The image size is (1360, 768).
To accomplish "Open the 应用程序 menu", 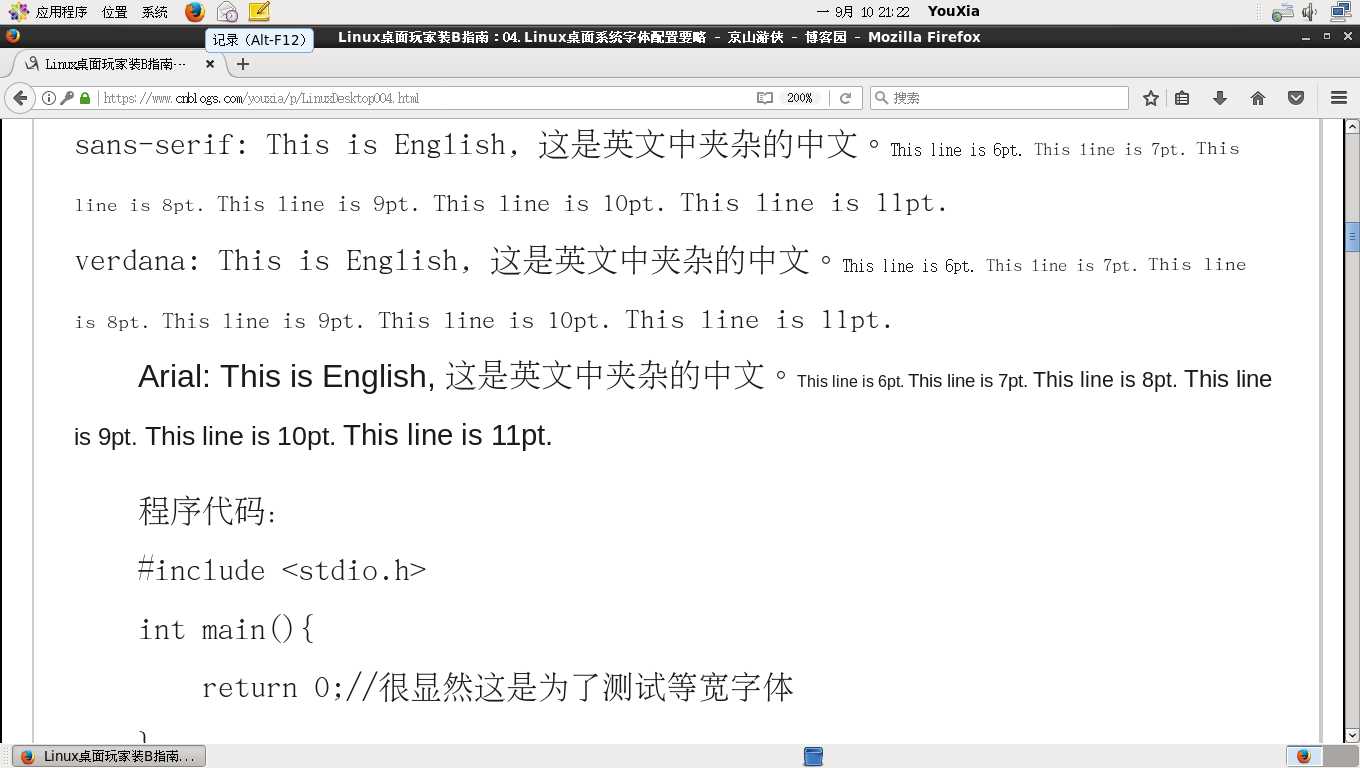I will coord(61,12).
